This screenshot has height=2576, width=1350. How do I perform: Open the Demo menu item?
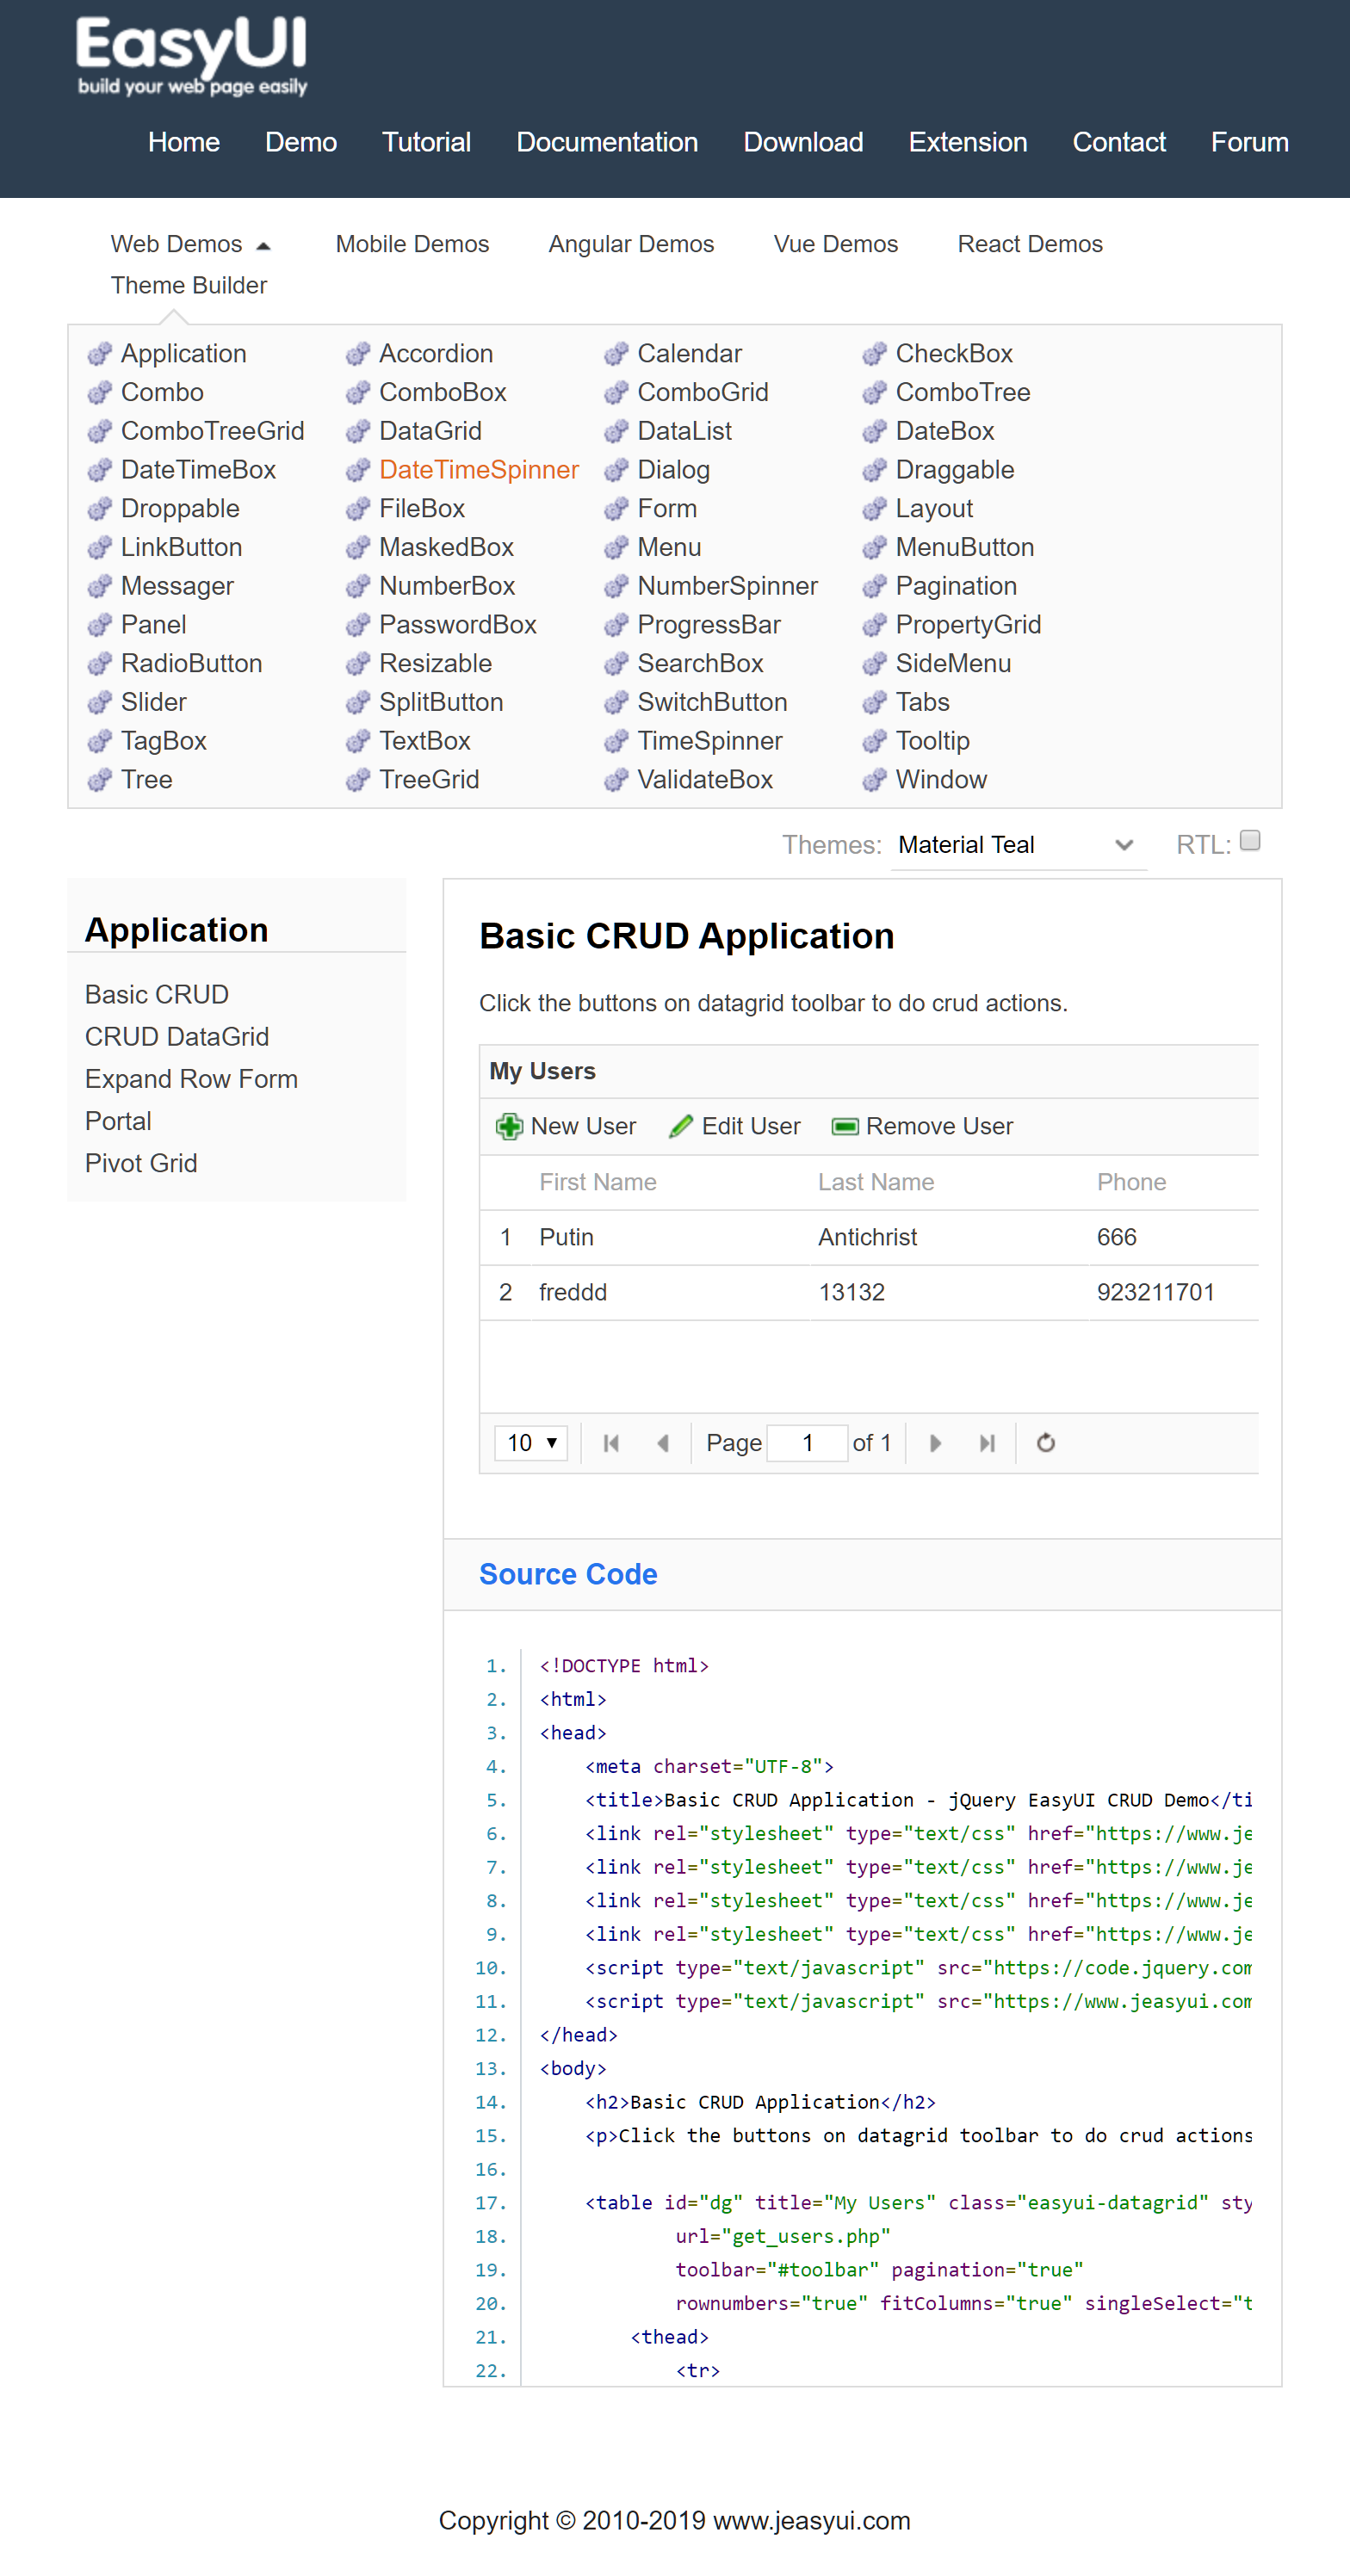301,142
